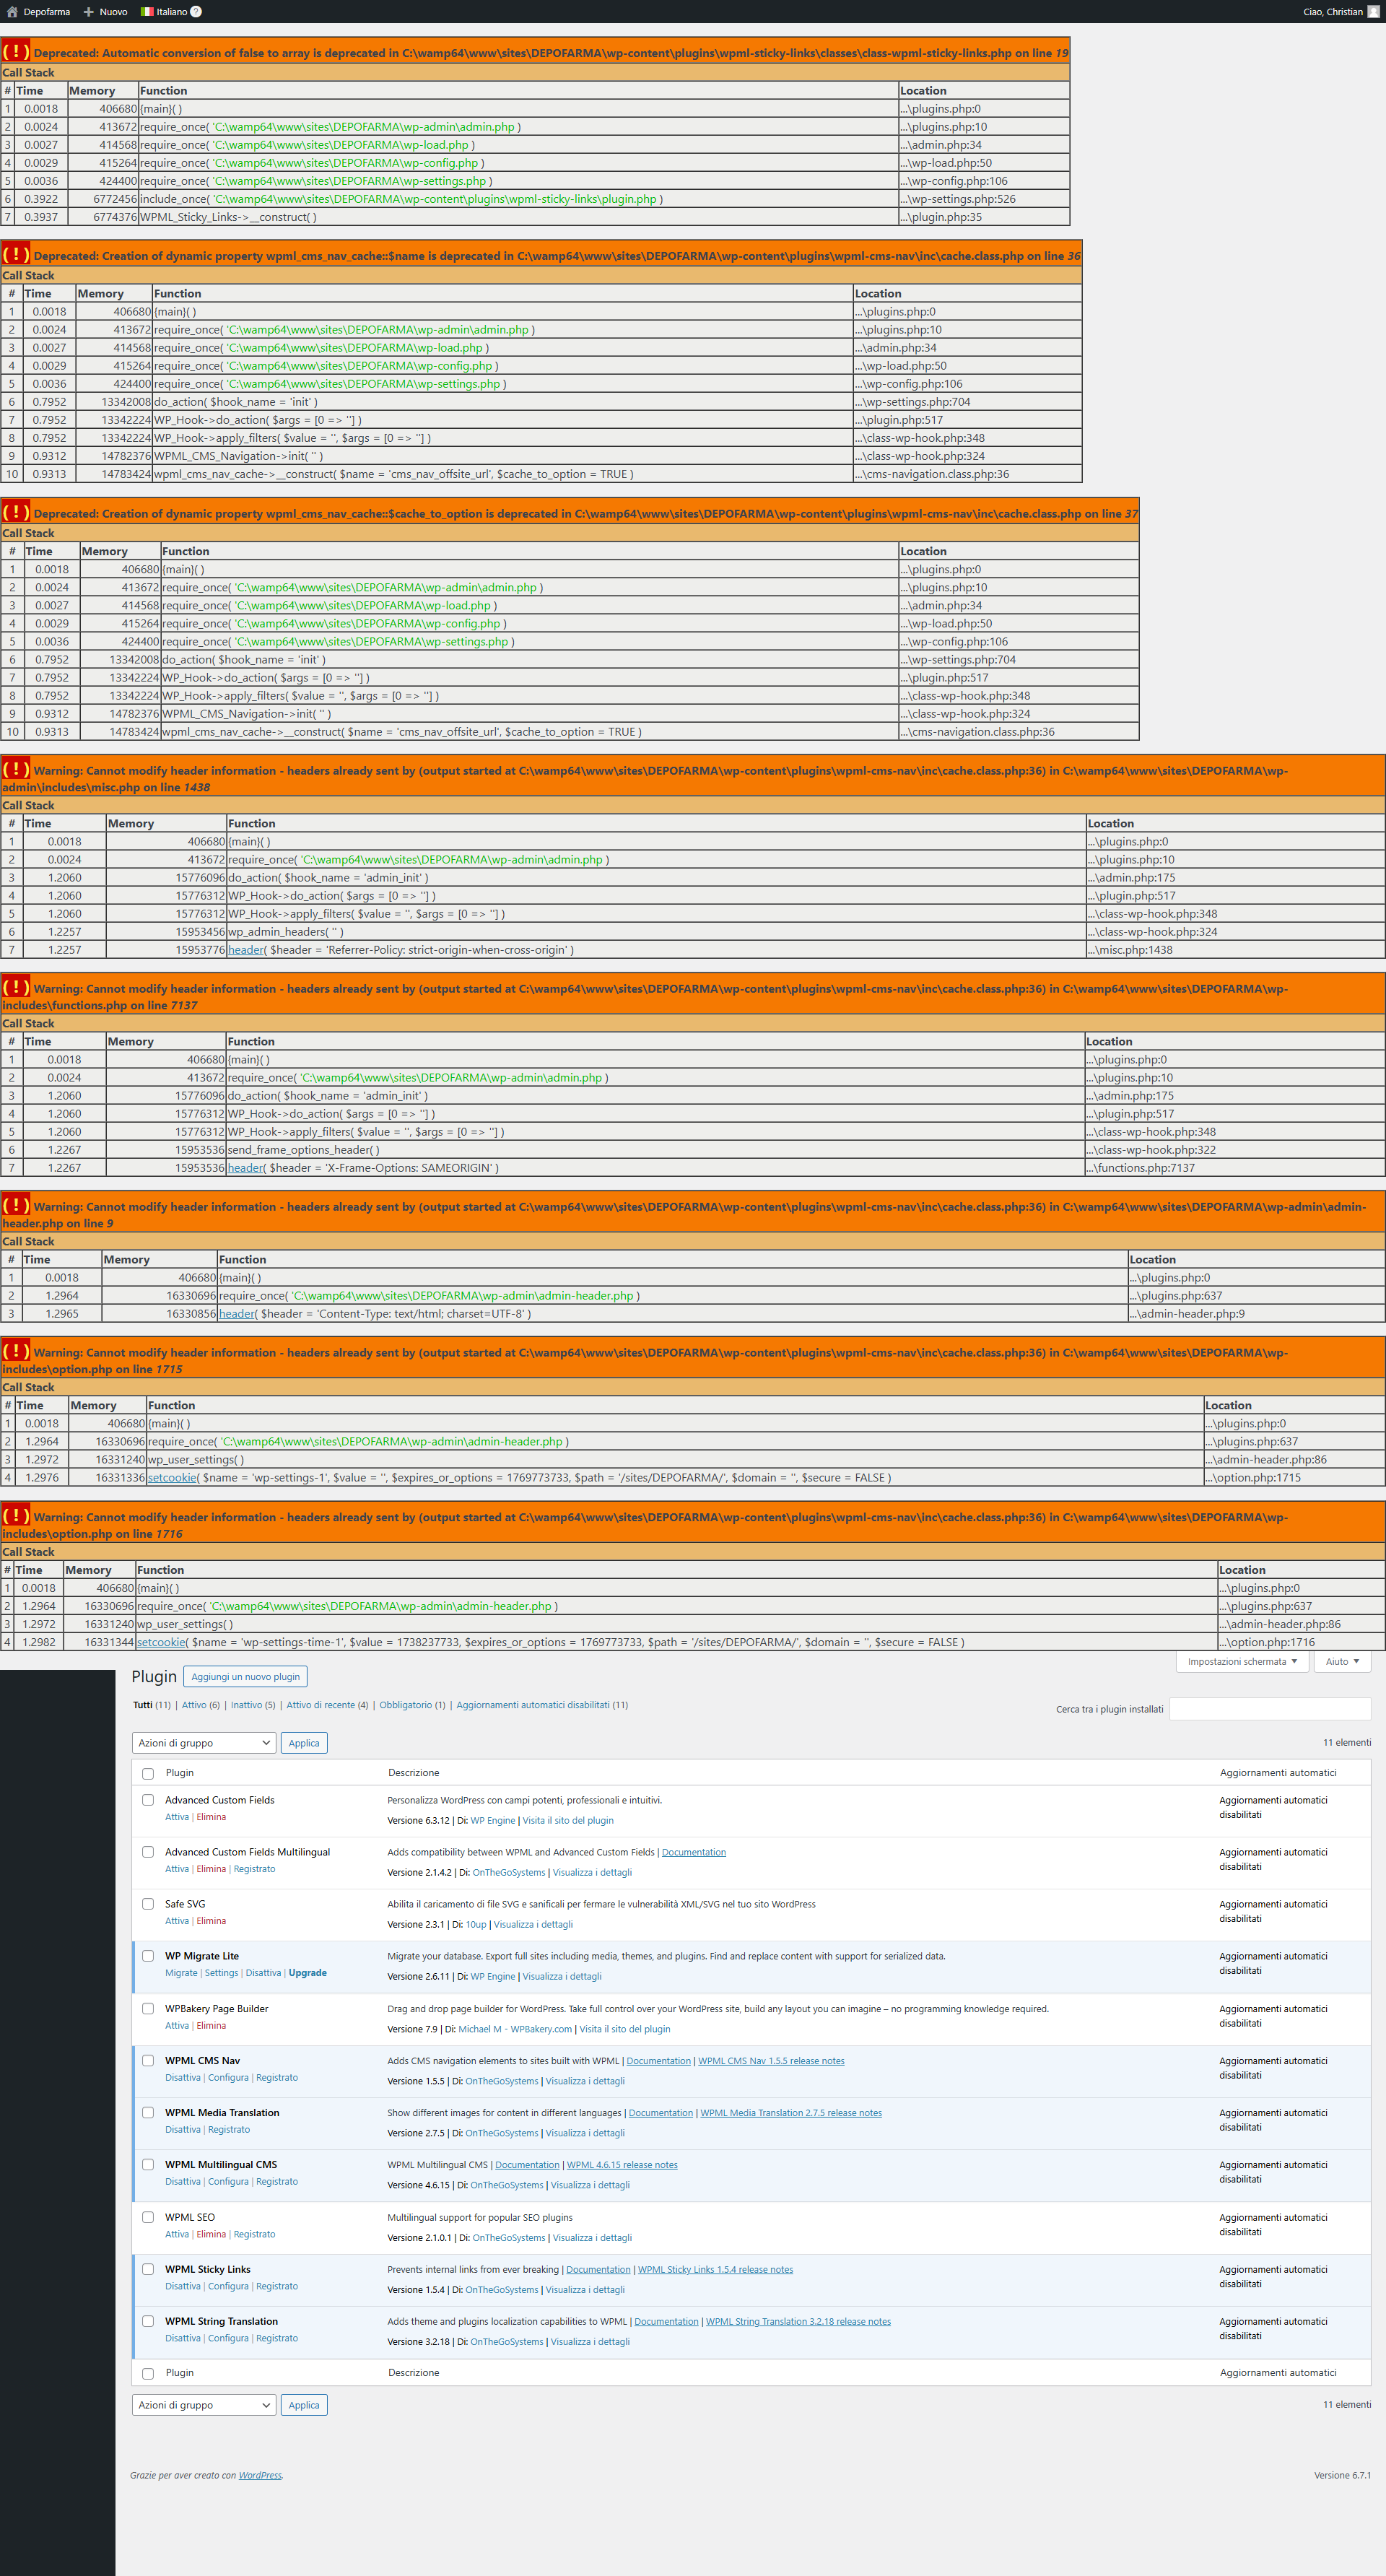Check the Advanced Custom Fields checkbox
Image resolution: width=1386 pixels, height=2576 pixels.
(148, 1800)
